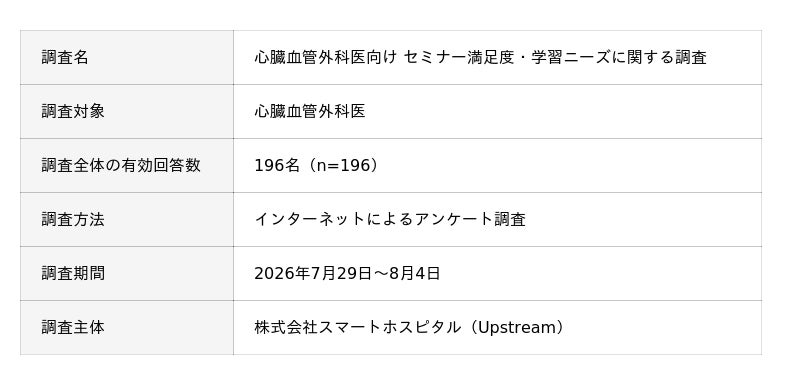Click the 調査方法 label cell
Screen dimensions: 800x385
tap(127, 220)
